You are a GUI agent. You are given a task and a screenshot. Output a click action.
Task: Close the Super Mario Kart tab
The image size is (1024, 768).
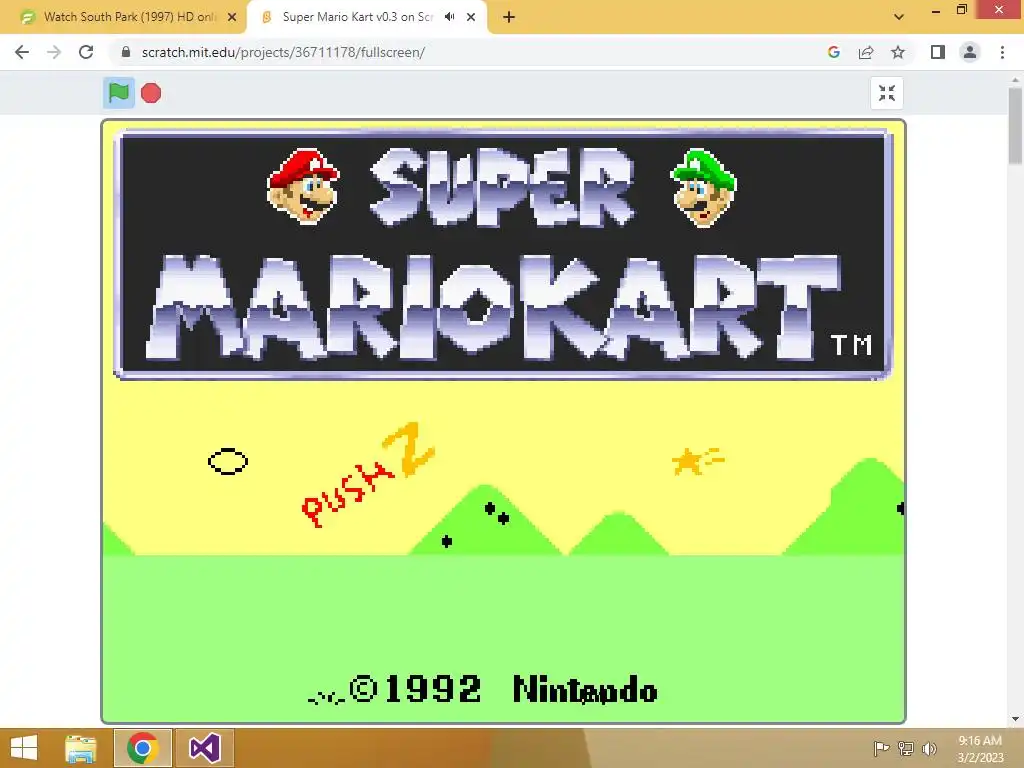471,18
